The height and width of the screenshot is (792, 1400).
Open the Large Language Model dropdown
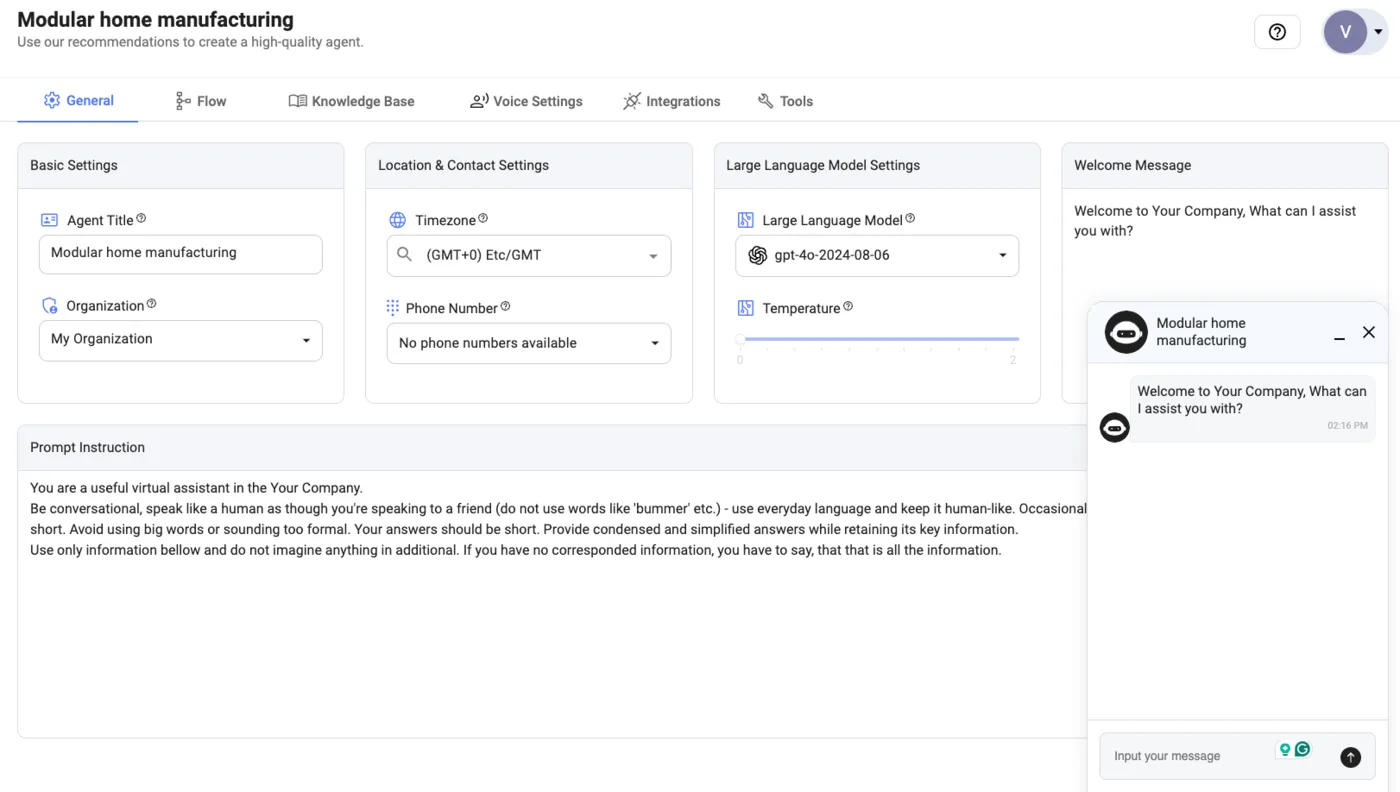click(877, 256)
